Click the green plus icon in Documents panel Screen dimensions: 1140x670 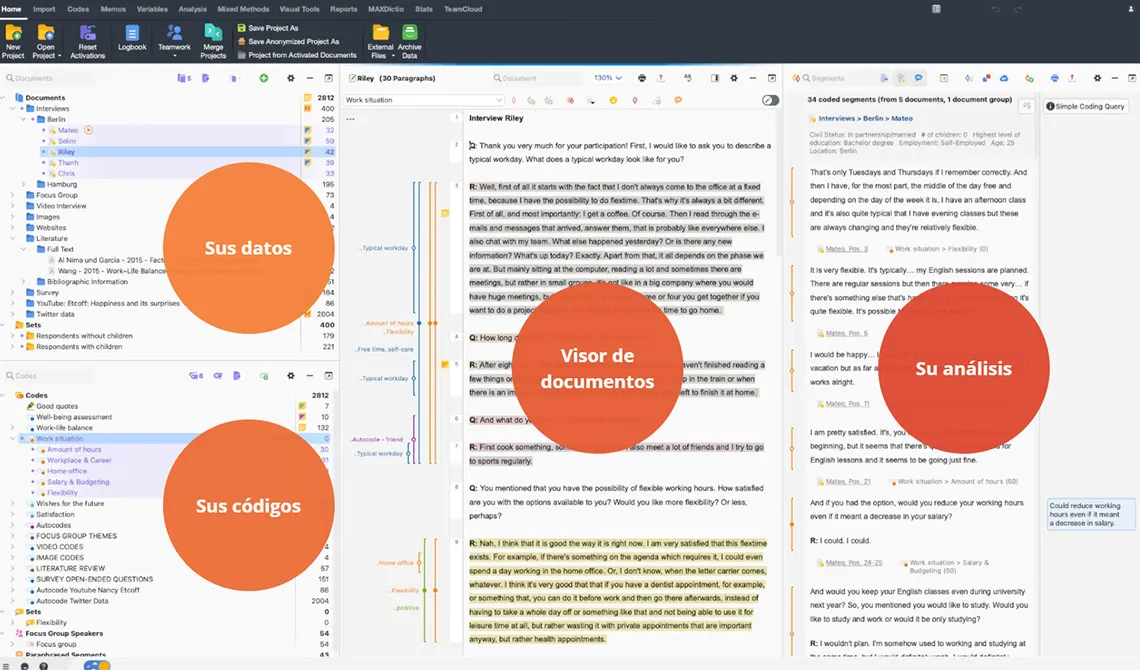pos(263,78)
